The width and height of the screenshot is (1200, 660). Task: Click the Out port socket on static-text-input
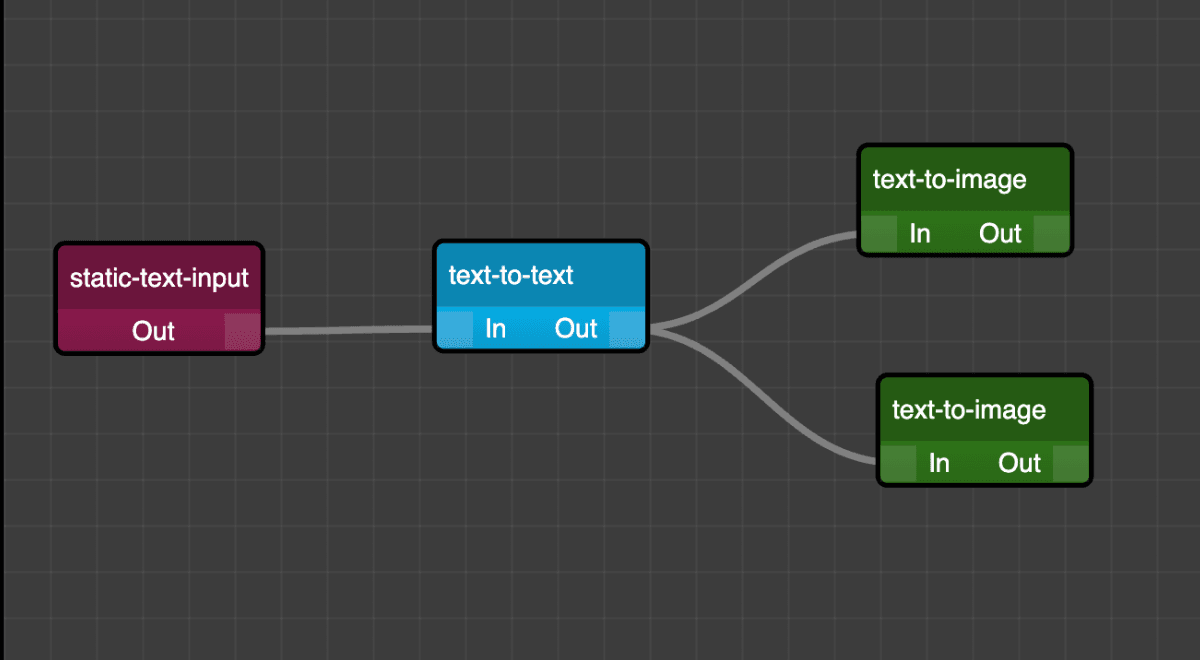coord(242,331)
